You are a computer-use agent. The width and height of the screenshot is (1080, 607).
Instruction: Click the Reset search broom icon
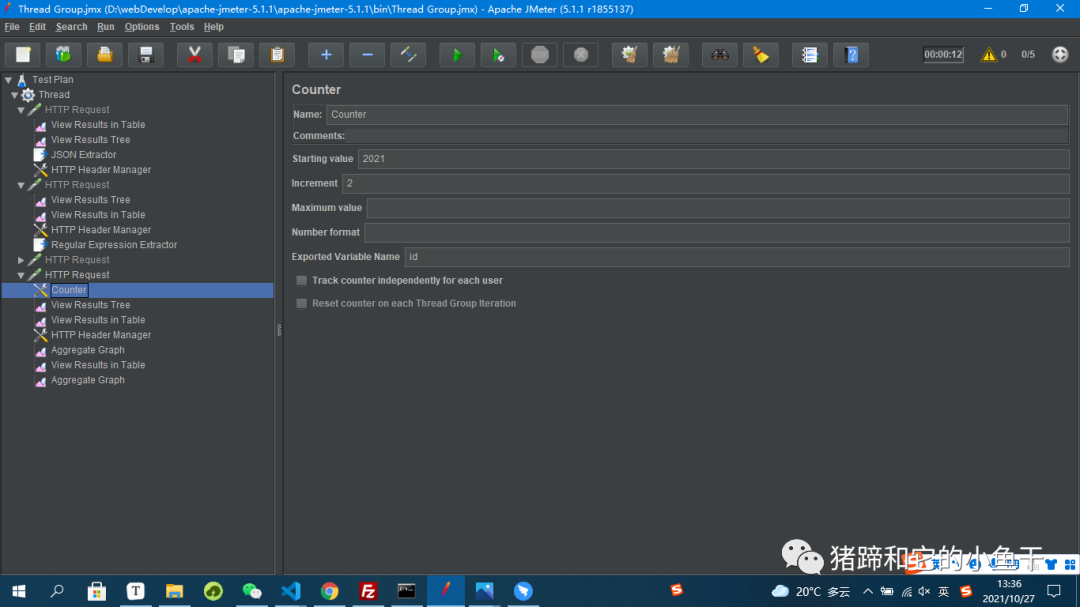(761, 54)
